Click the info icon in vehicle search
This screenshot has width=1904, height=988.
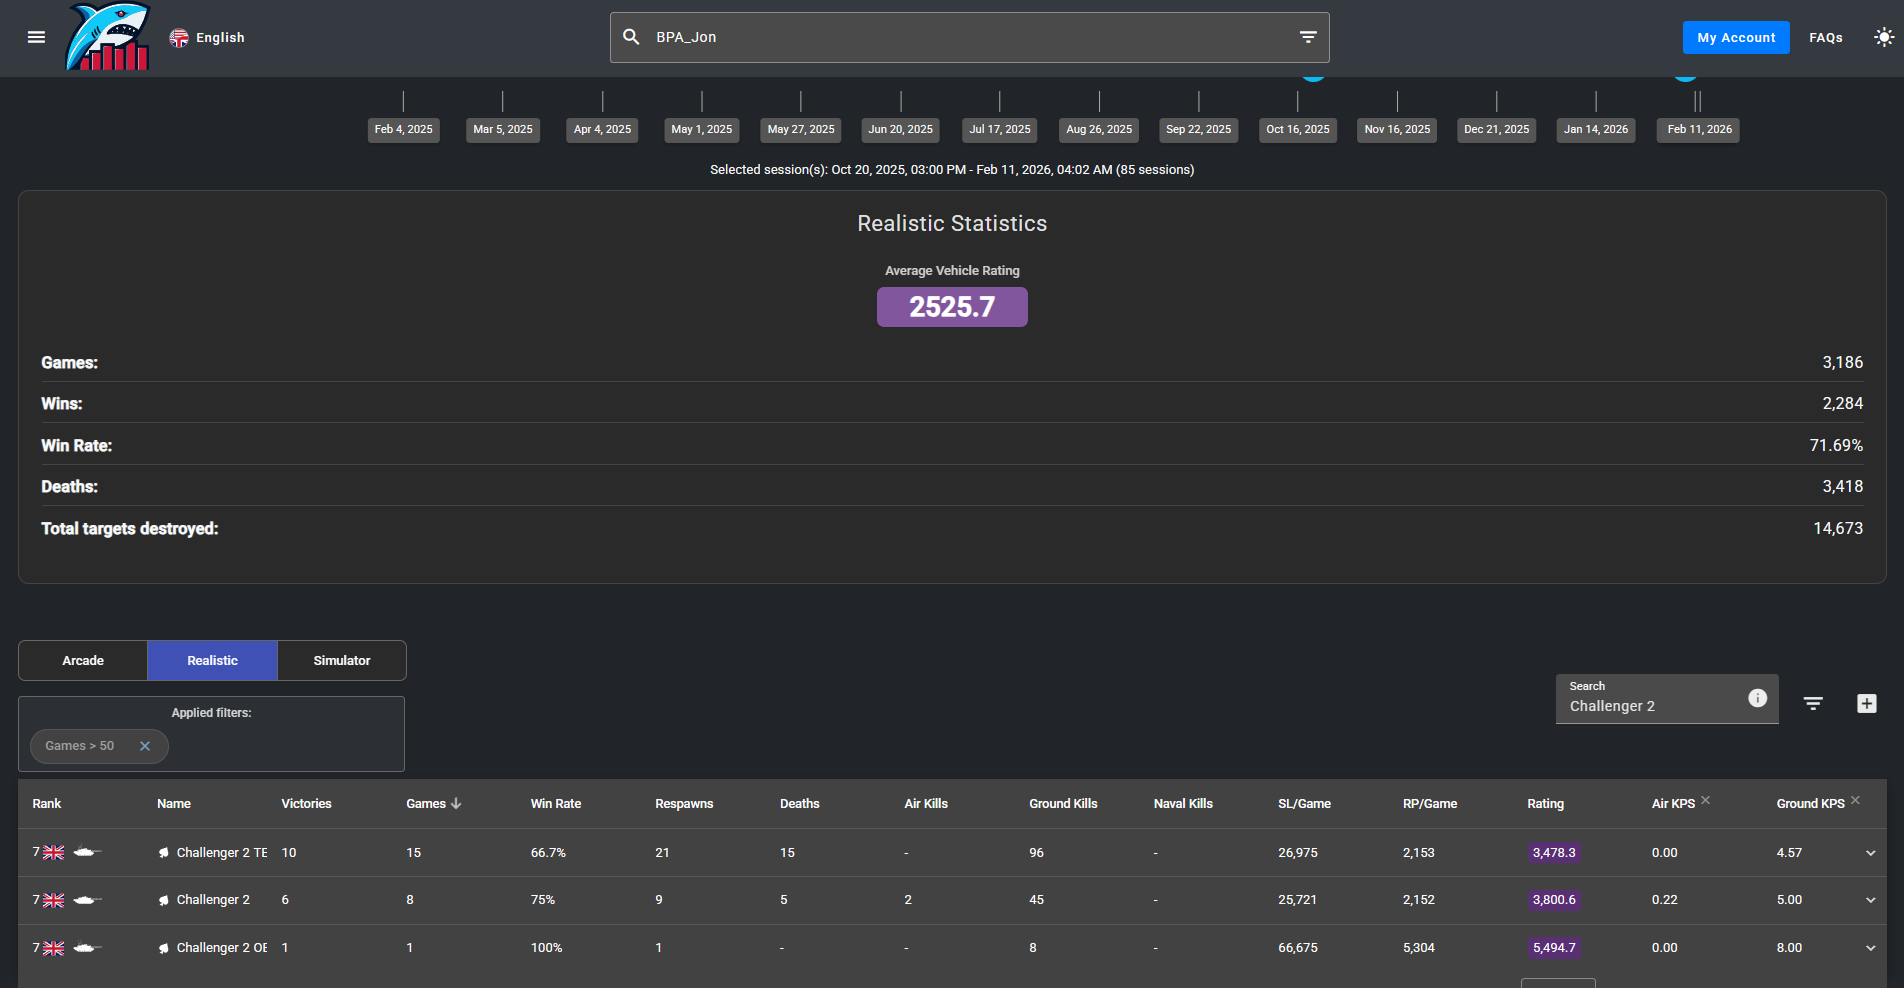click(1757, 698)
